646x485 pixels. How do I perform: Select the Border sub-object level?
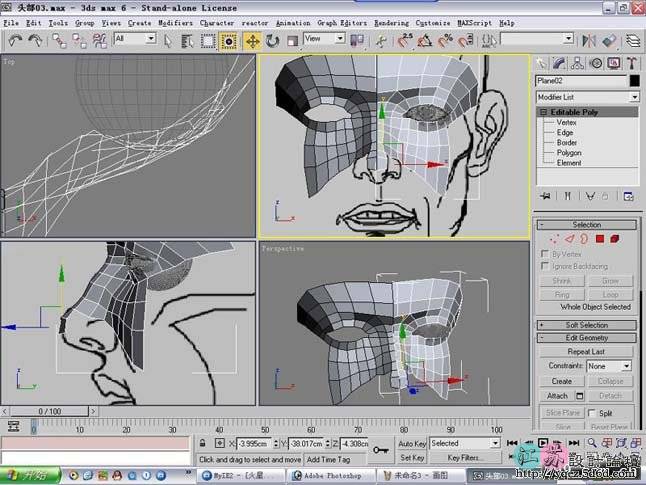(566, 143)
